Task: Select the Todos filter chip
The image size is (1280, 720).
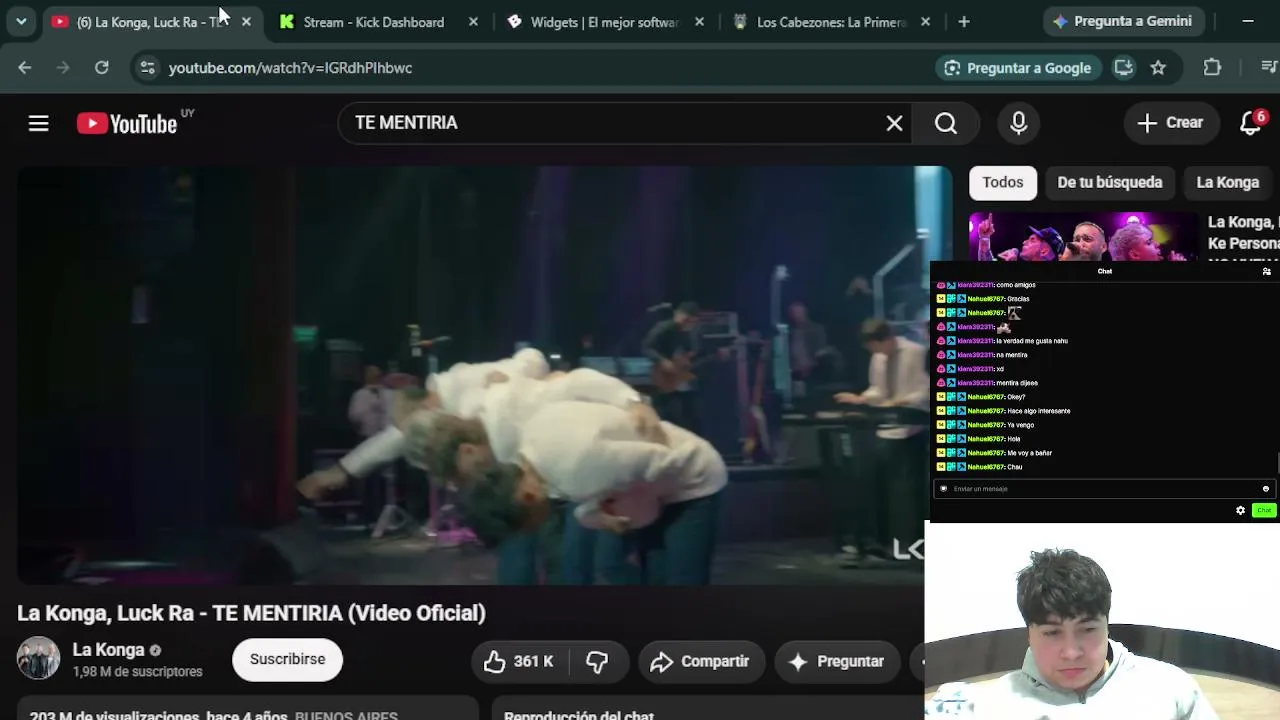Action: click(x=1003, y=182)
